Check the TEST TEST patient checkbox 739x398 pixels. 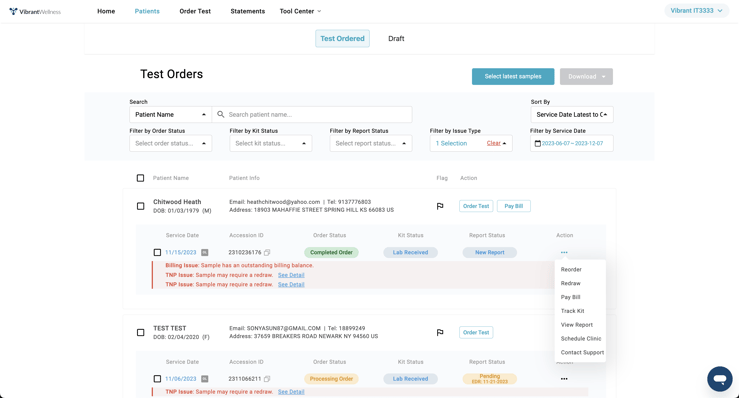[x=140, y=332]
